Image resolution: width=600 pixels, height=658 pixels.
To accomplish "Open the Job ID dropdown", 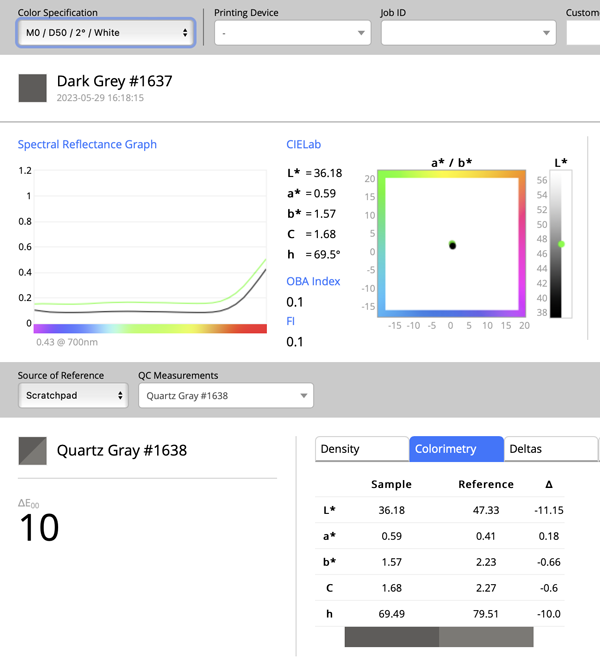I will (468, 33).
